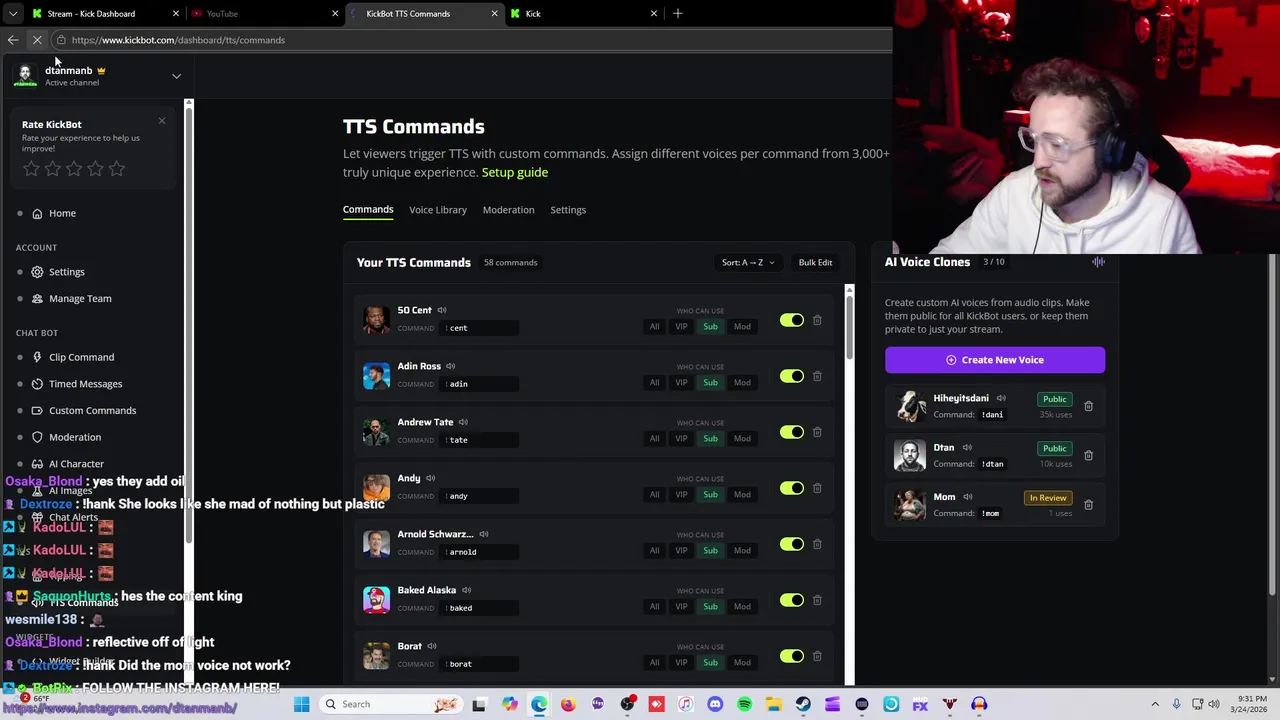
Task: Expand the dtanmanb channel switcher chevron
Action: pos(176,76)
